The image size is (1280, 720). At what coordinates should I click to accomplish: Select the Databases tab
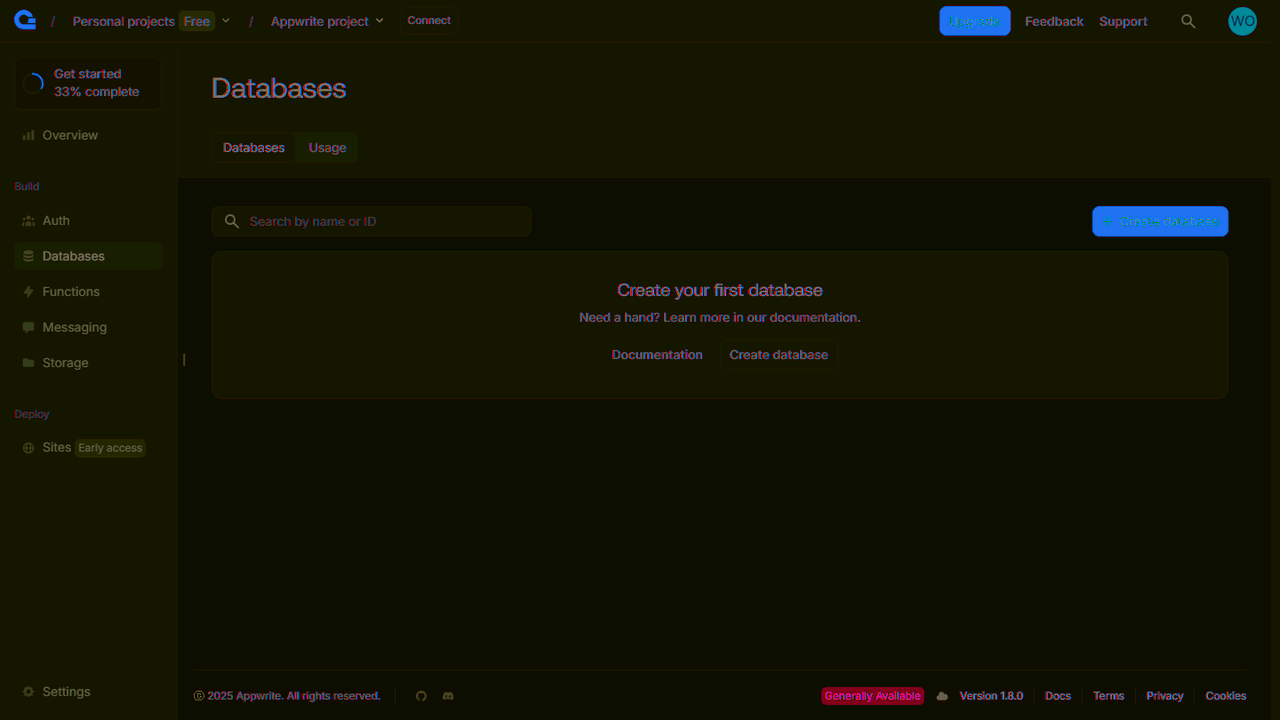point(253,147)
